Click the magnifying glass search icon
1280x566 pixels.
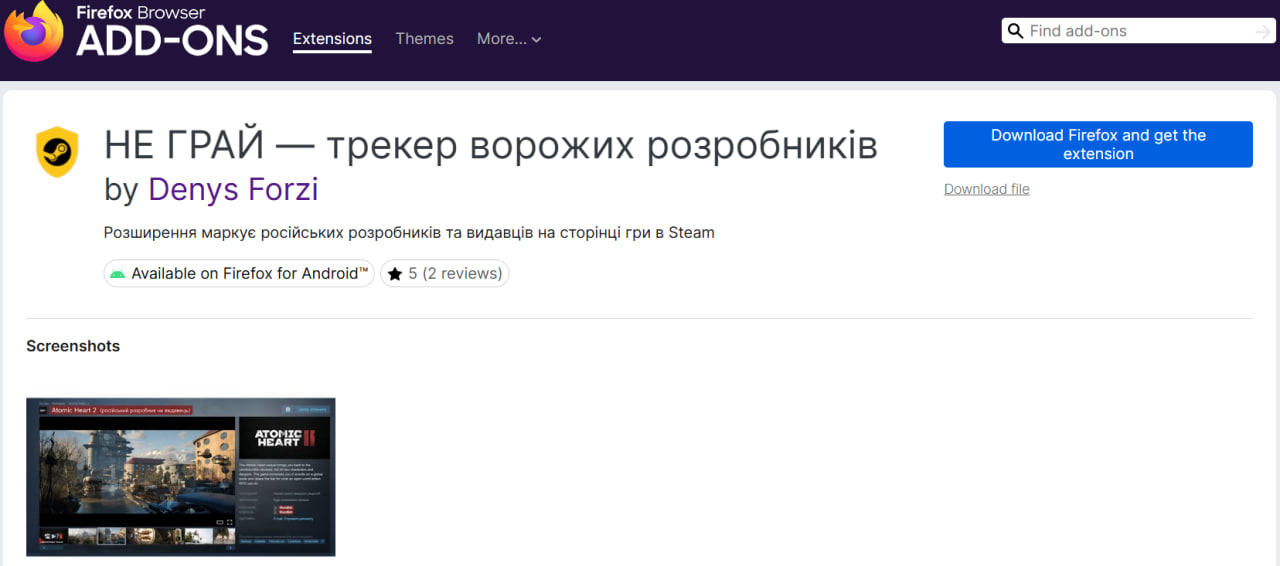1015,31
